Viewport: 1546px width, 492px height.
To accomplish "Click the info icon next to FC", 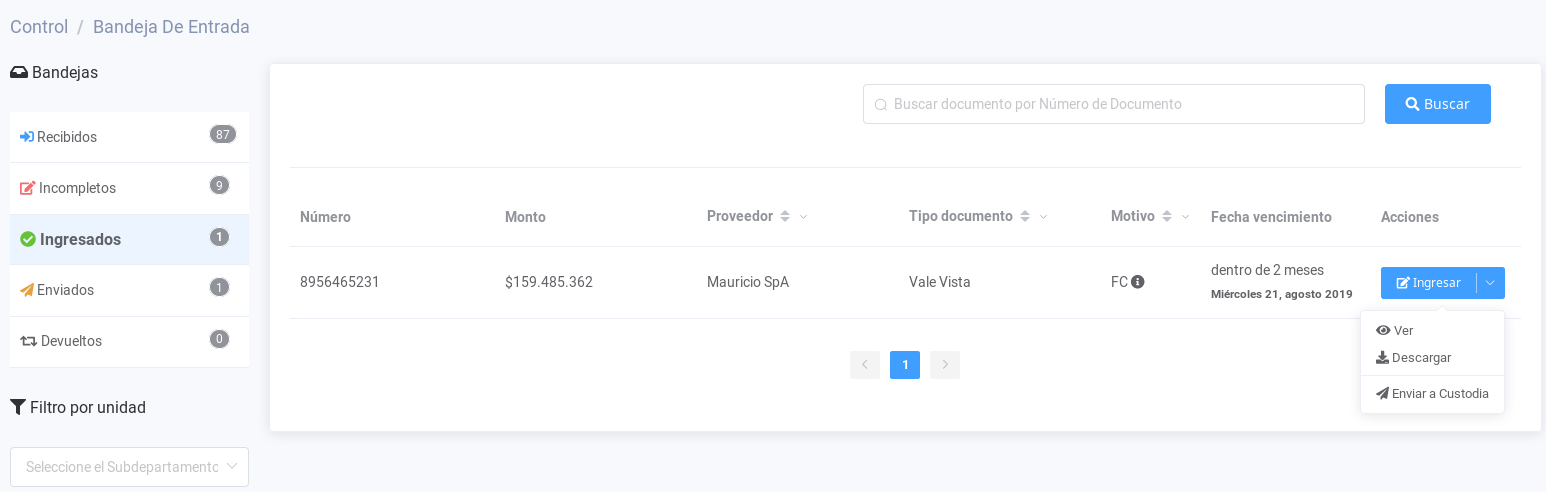I will coord(1138,282).
